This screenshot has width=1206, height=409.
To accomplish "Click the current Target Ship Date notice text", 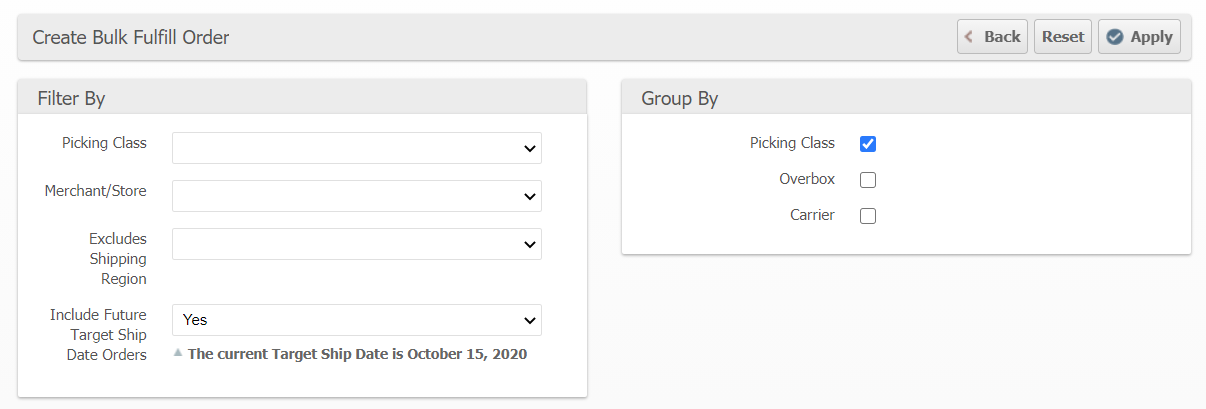I will pos(357,354).
